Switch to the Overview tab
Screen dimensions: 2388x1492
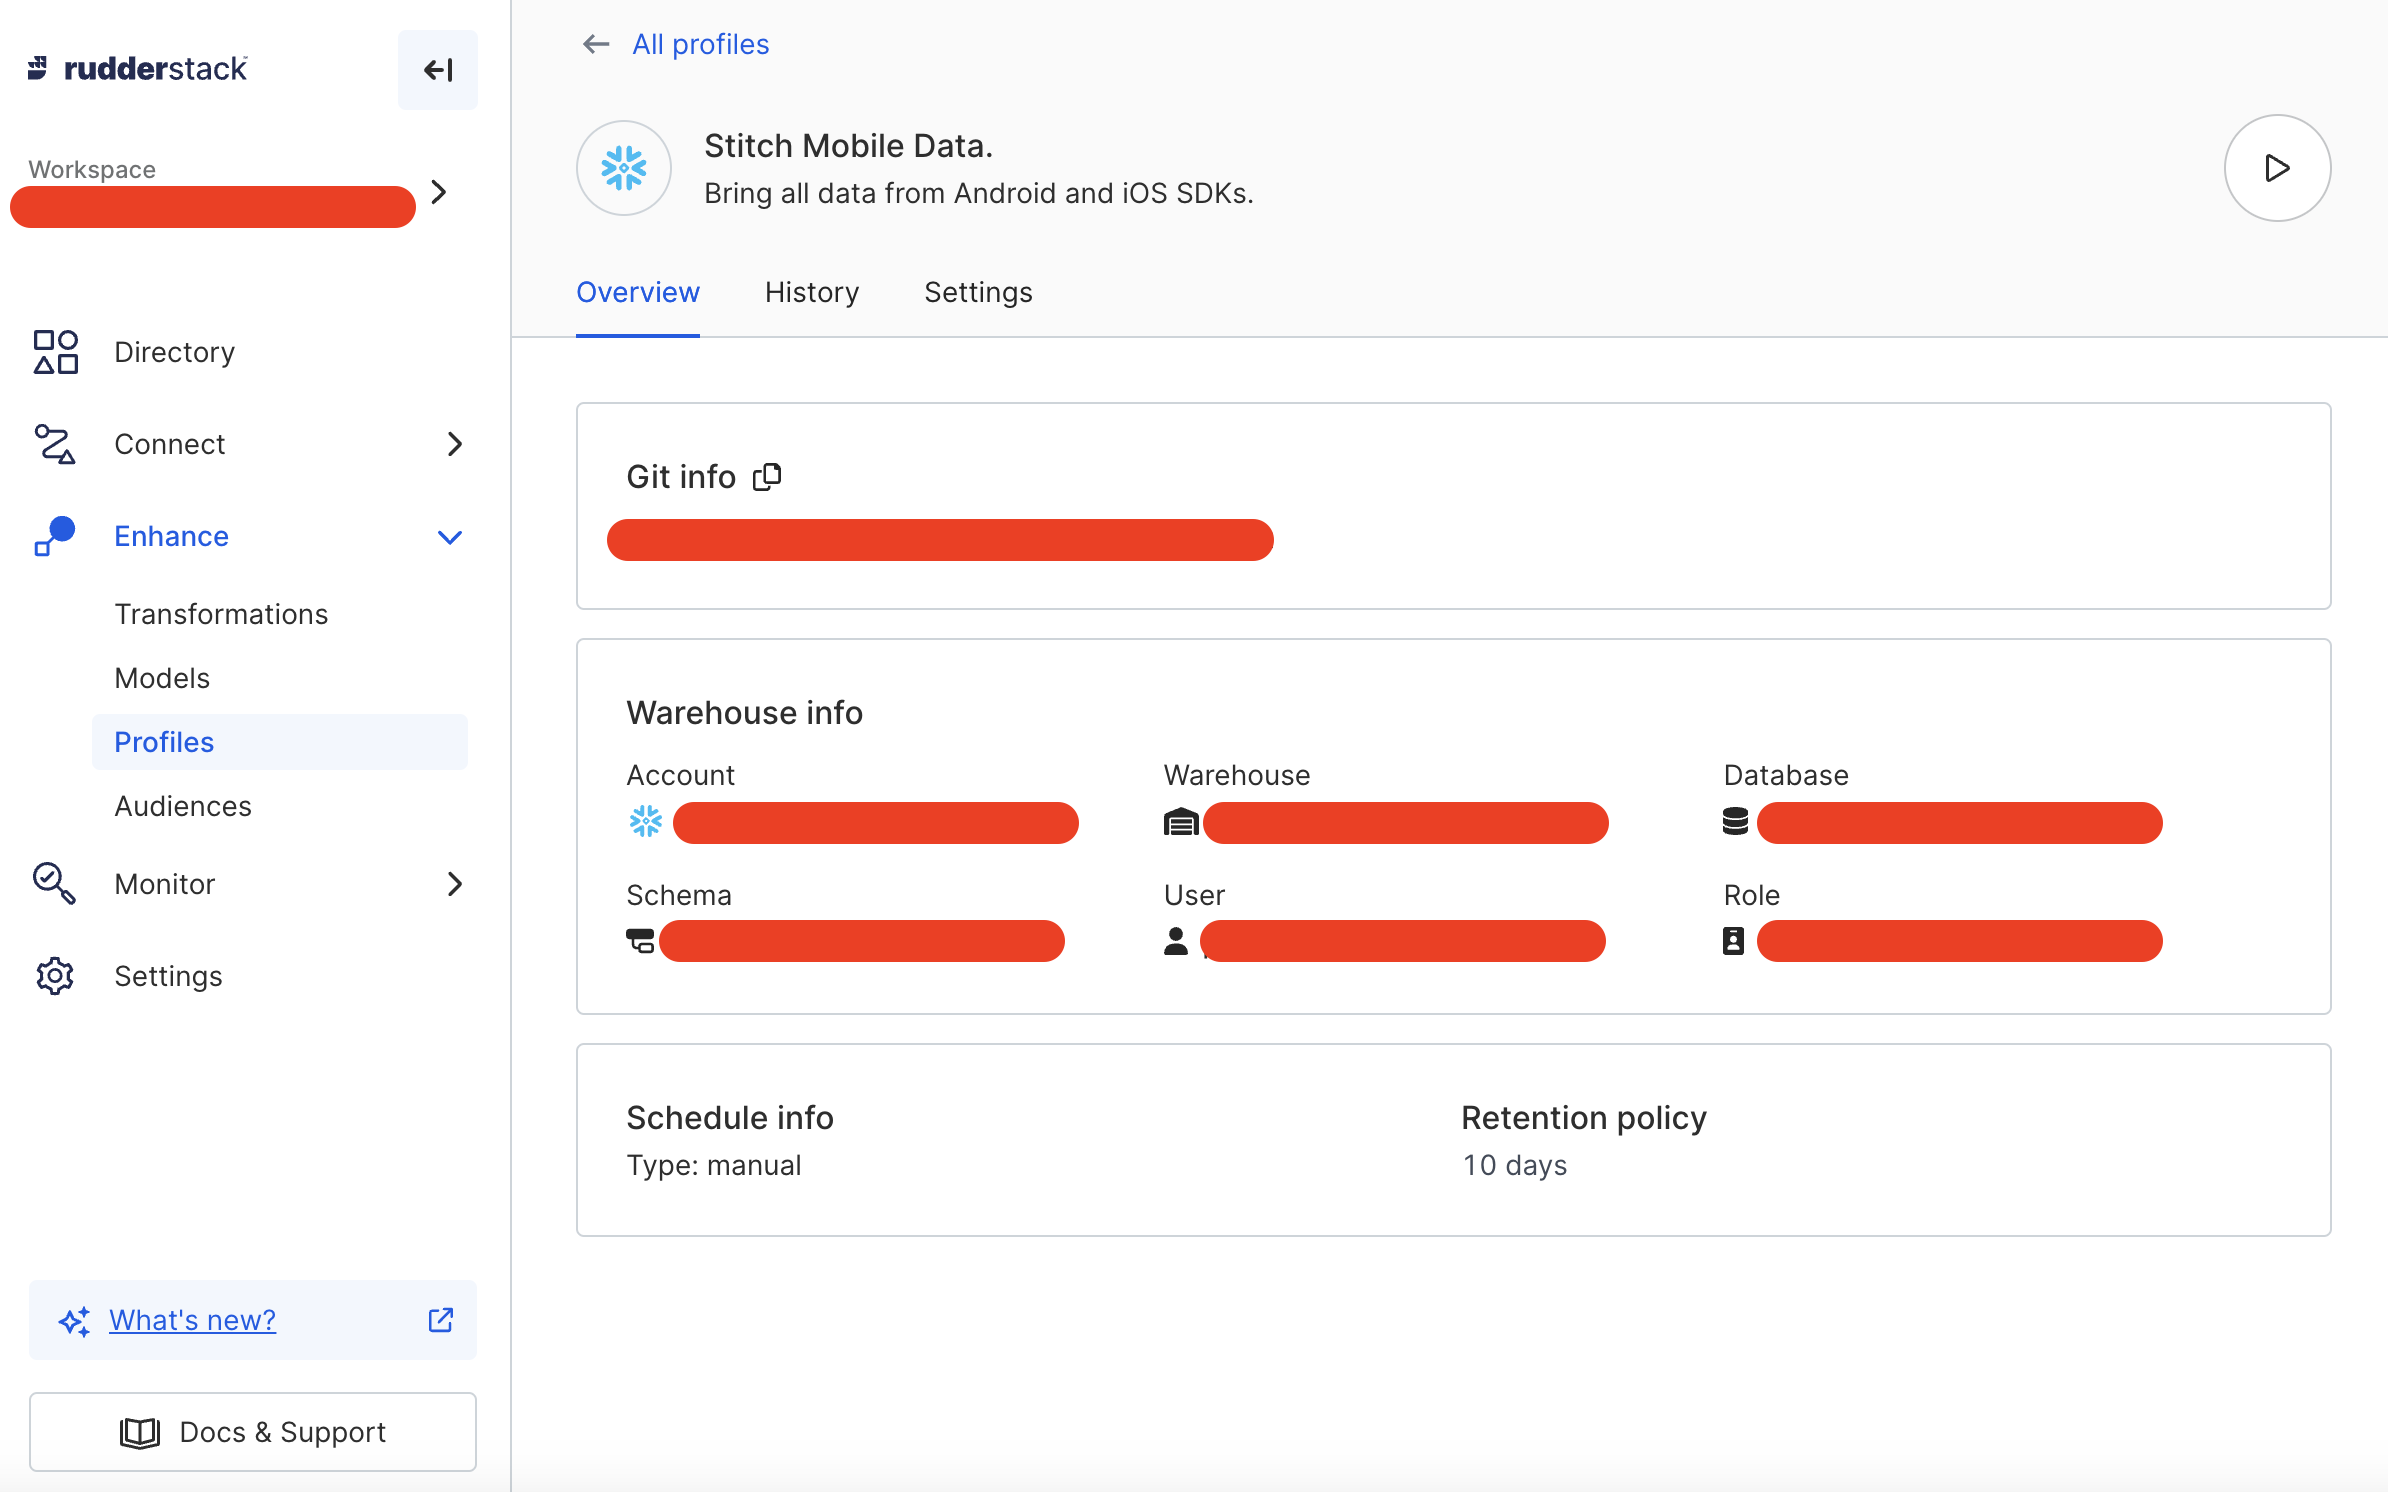tap(638, 292)
